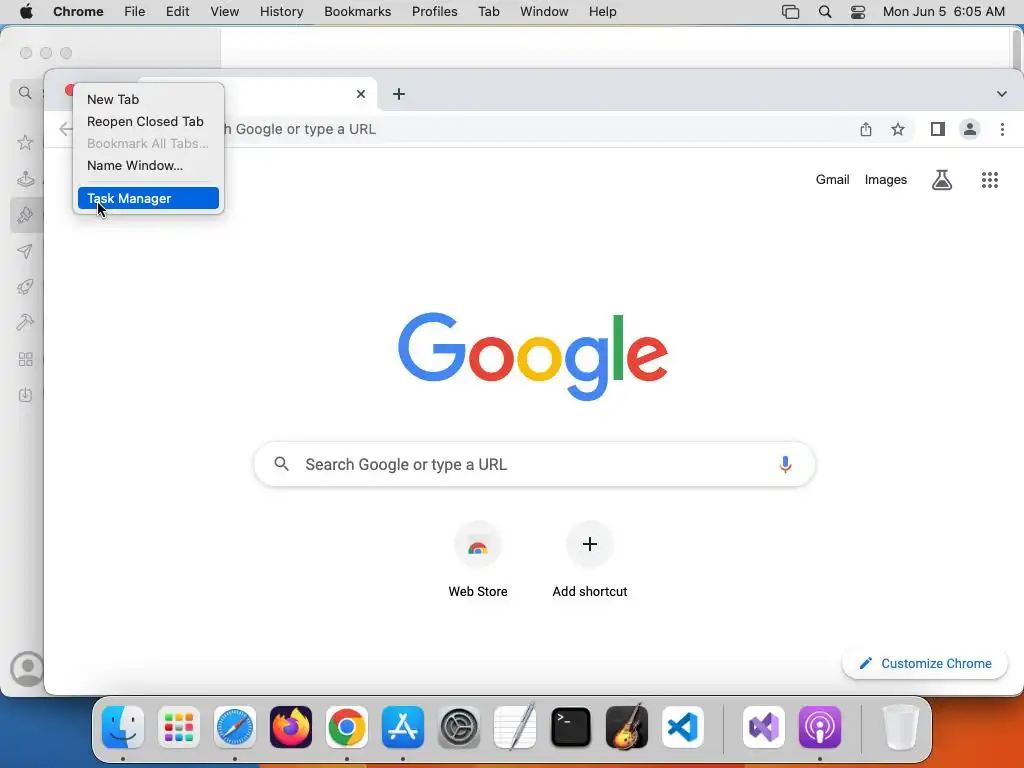
Task: Open Finder from the Dock
Action: coord(123,727)
